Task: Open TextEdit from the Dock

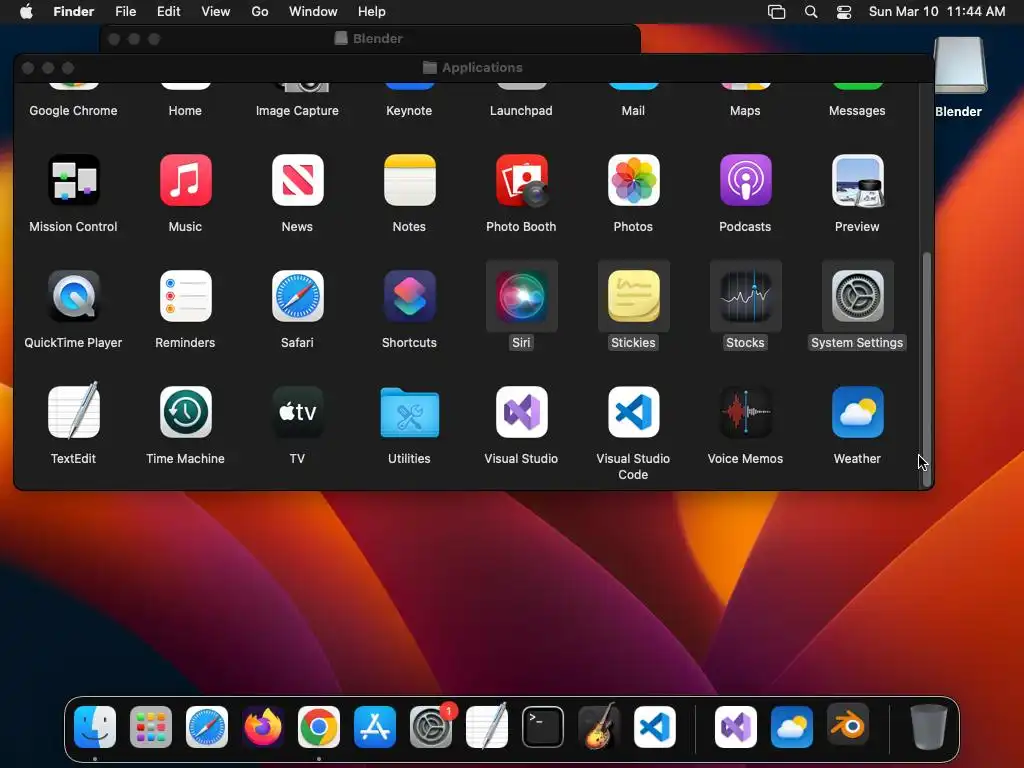Action: [487, 726]
